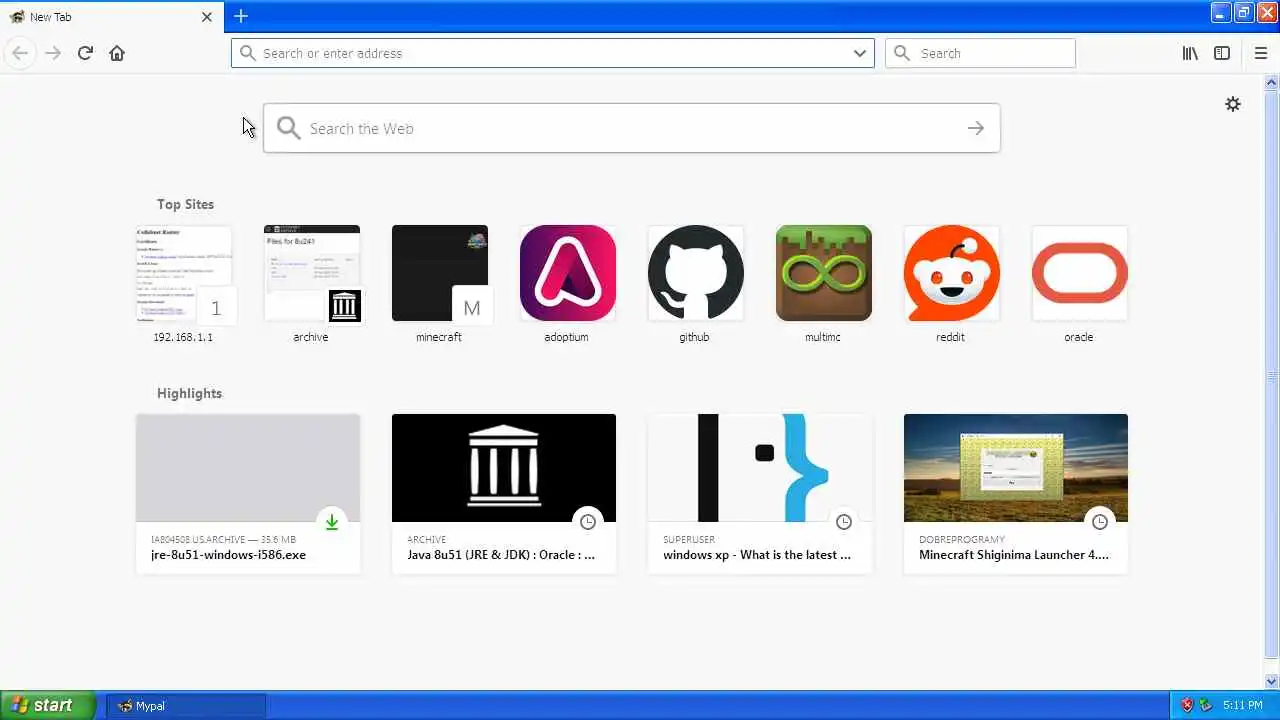The width and height of the screenshot is (1280, 720).
Task: Click the green download icon on jre card
Action: coord(332,522)
